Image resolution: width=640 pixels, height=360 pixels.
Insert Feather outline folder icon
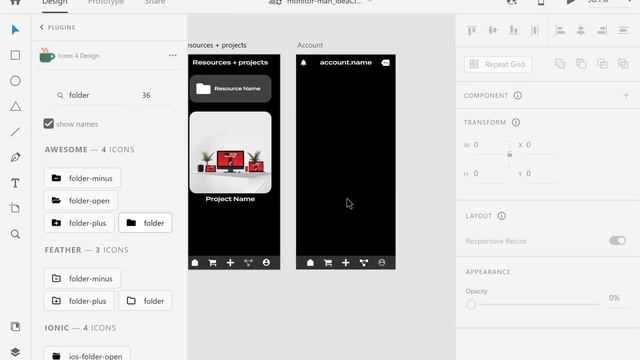(x=145, y=301)
